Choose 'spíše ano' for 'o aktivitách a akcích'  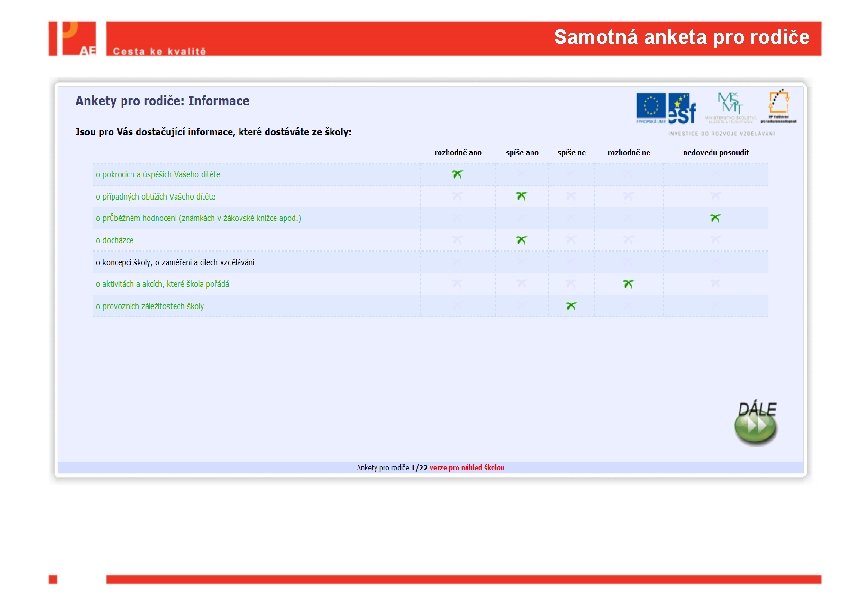521,284
